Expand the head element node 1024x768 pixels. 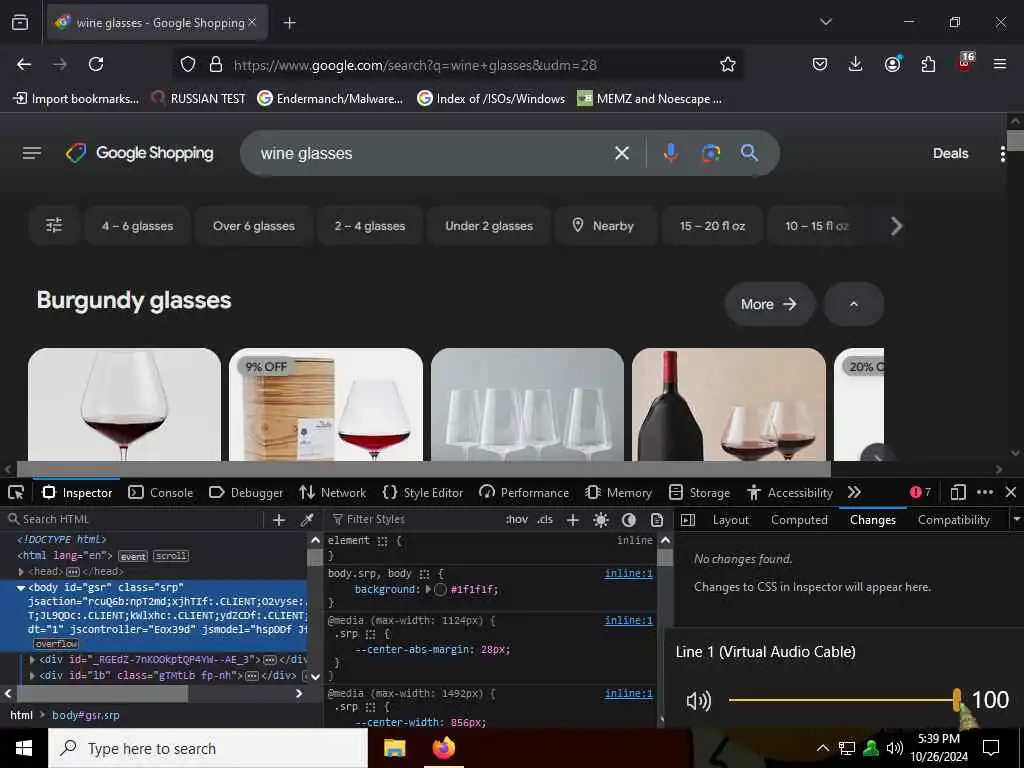21,571
